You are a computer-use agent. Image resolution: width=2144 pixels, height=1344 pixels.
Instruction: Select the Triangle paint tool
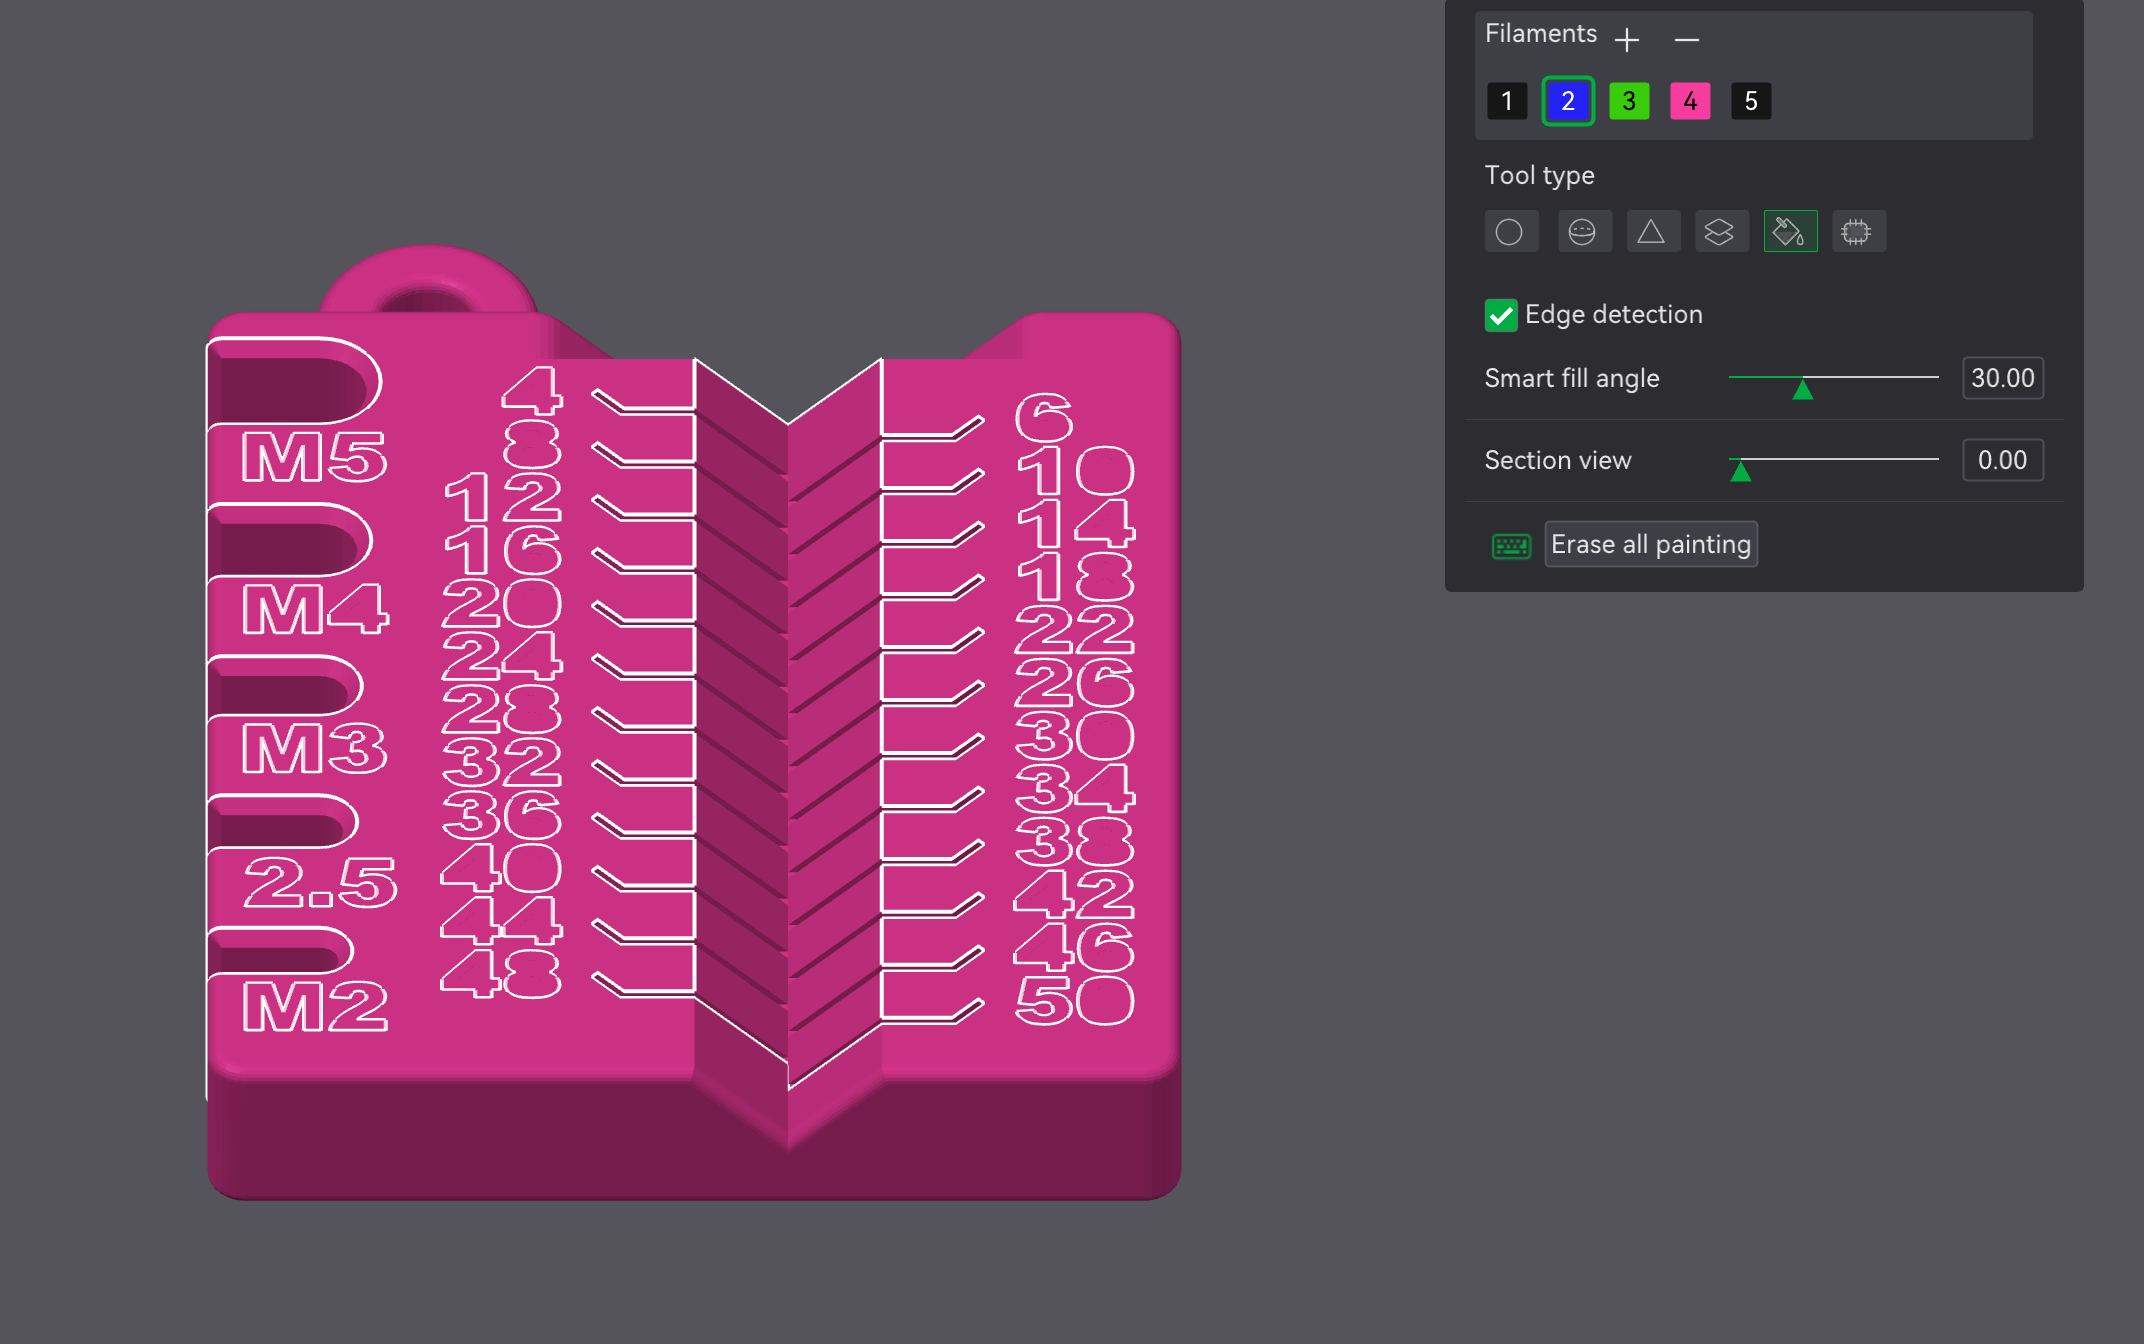[1652, 232]
